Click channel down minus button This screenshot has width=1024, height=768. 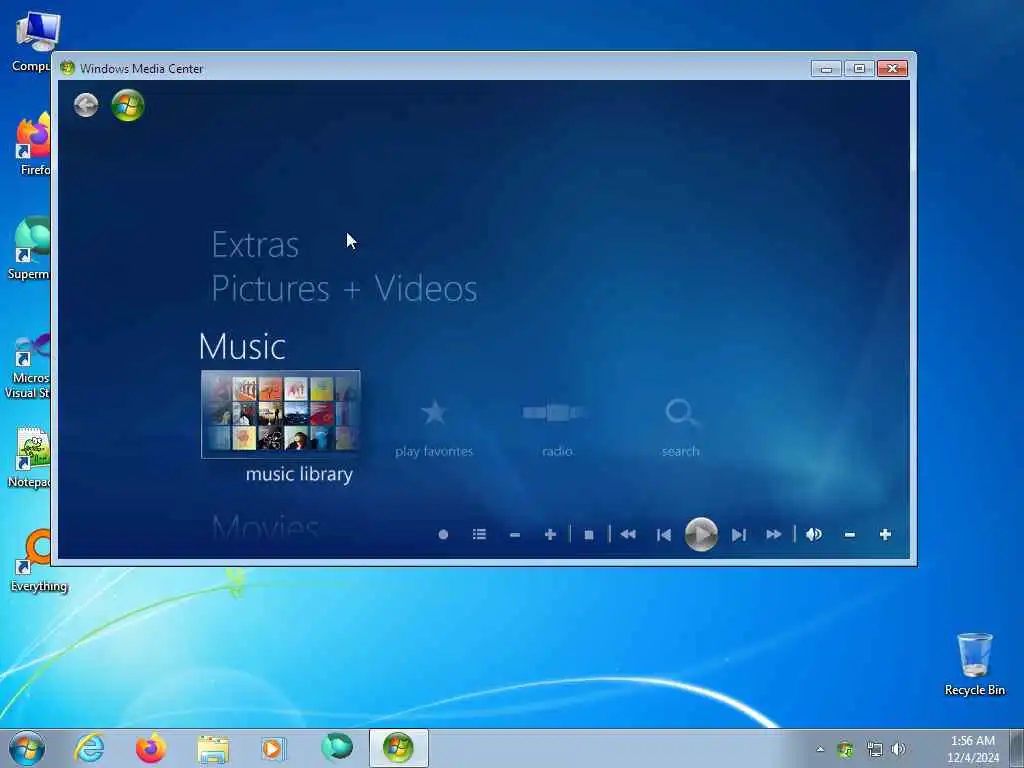tap(515, 535)
